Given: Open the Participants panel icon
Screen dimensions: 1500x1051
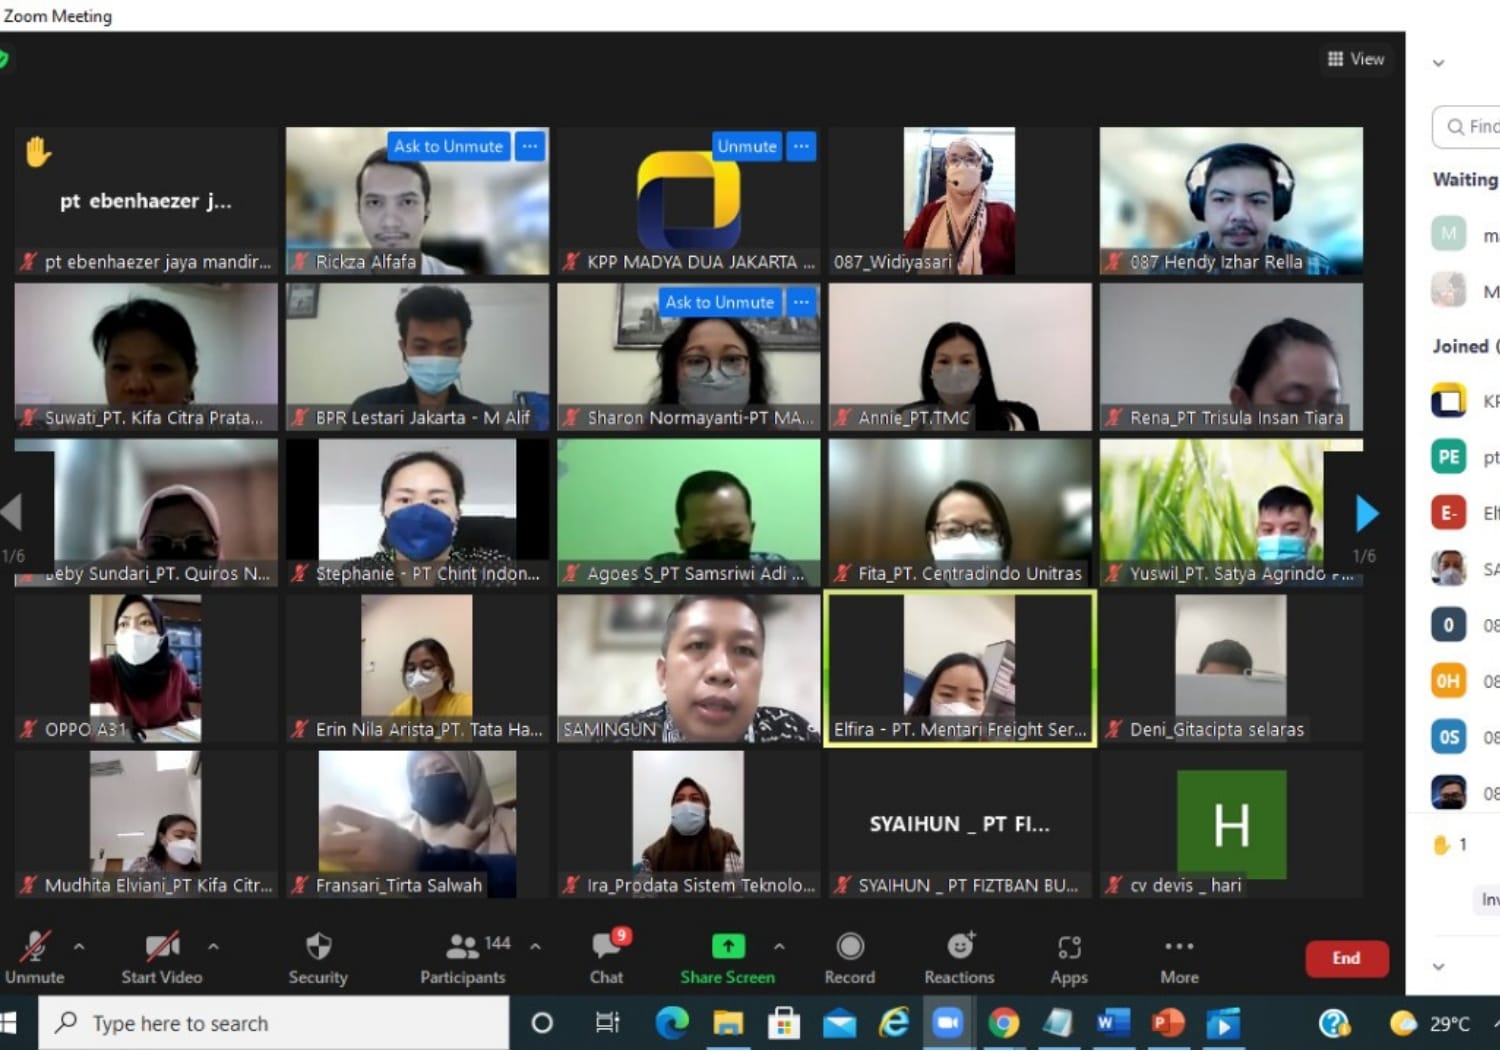Looking at the screenshot, I should coord(462,947).
